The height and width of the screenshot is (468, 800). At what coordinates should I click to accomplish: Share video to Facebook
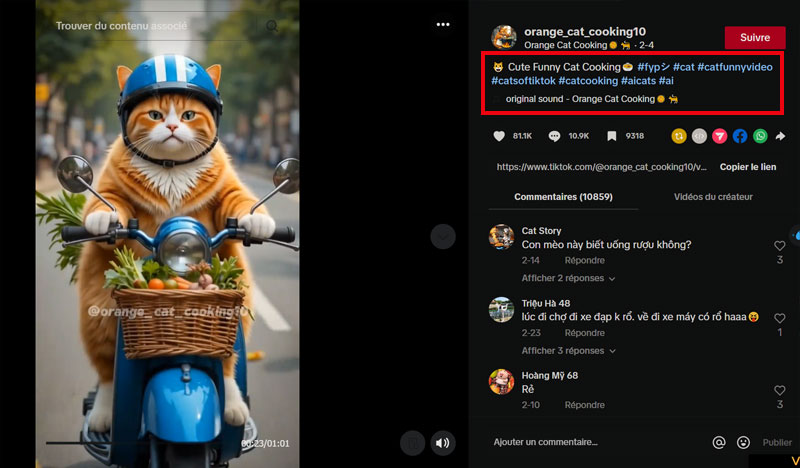[x=740, y=136]
